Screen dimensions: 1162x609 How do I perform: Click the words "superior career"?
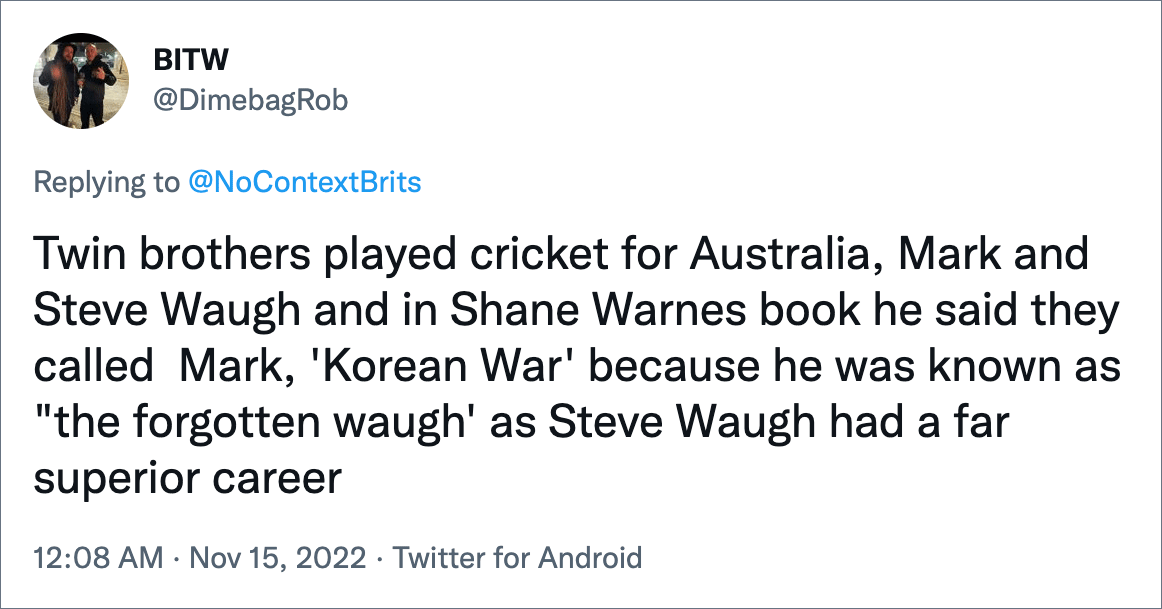pos(187,479)
